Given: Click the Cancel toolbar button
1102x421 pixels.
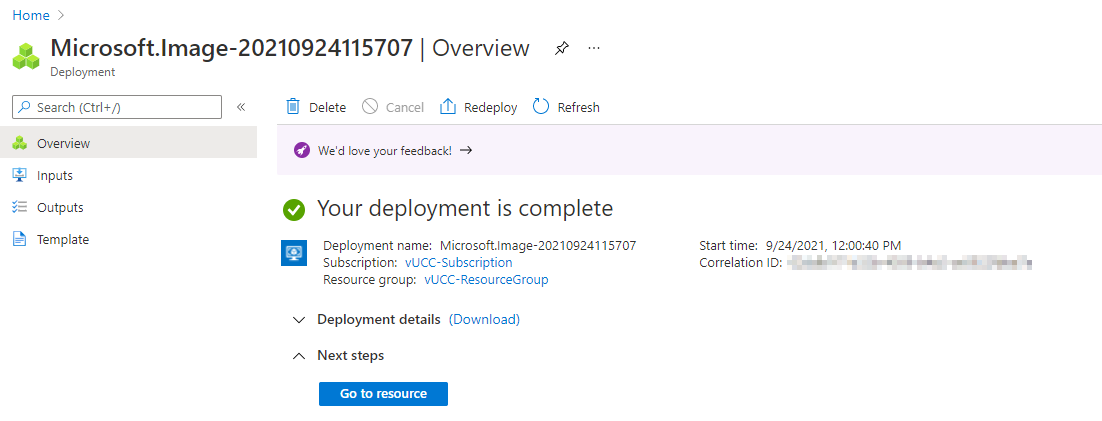Looking at the screenshot, I should click(x=393, y=107).
